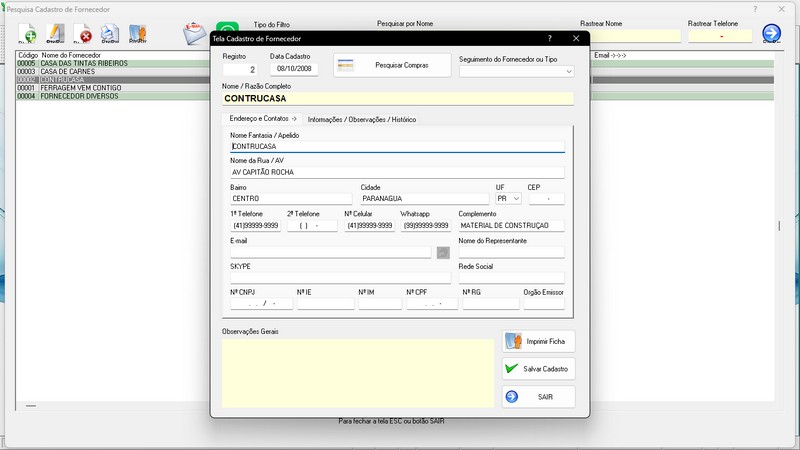Close the Pesquisa Cadastro de Fornecedor window

[x=781, y=9]
